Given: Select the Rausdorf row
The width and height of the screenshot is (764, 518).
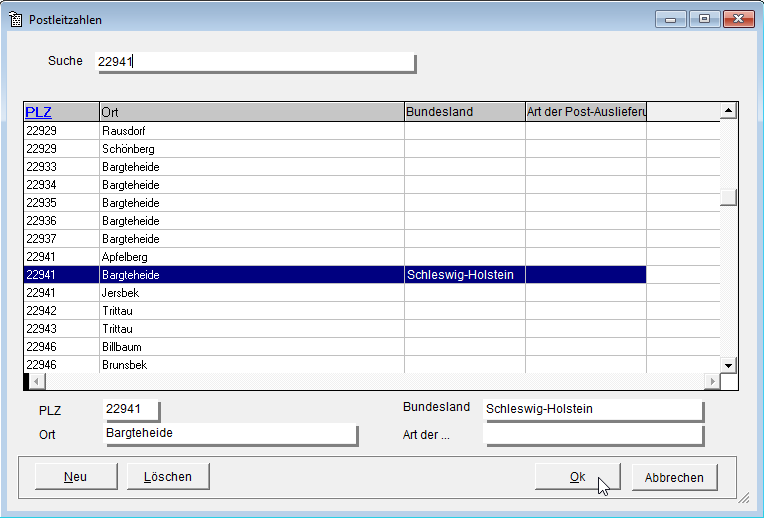Looking at the screenshot, I should point(372,131).
